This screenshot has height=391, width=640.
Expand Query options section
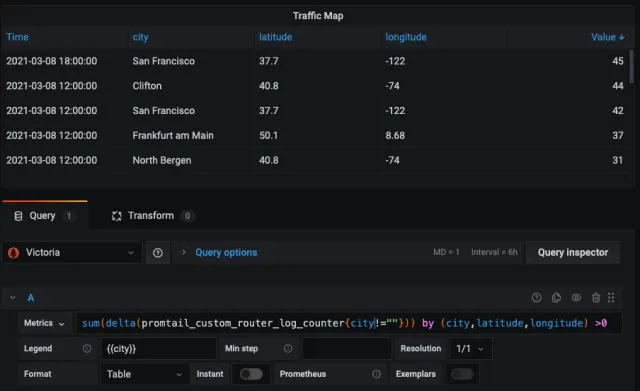click(x=226, y=253)
